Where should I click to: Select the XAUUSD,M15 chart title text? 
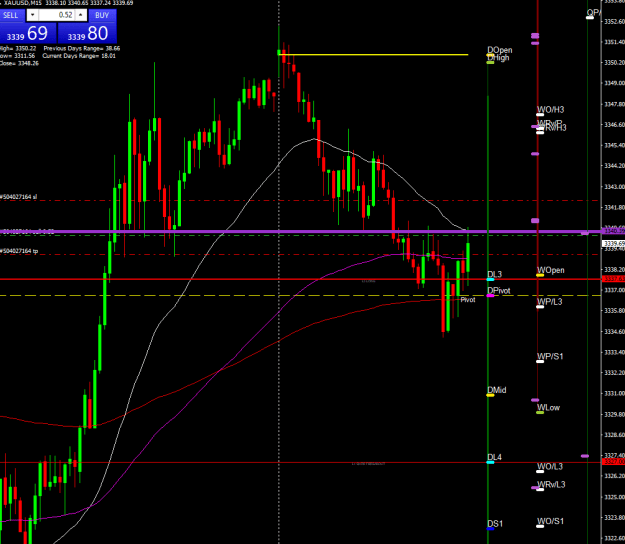[22, 3]
